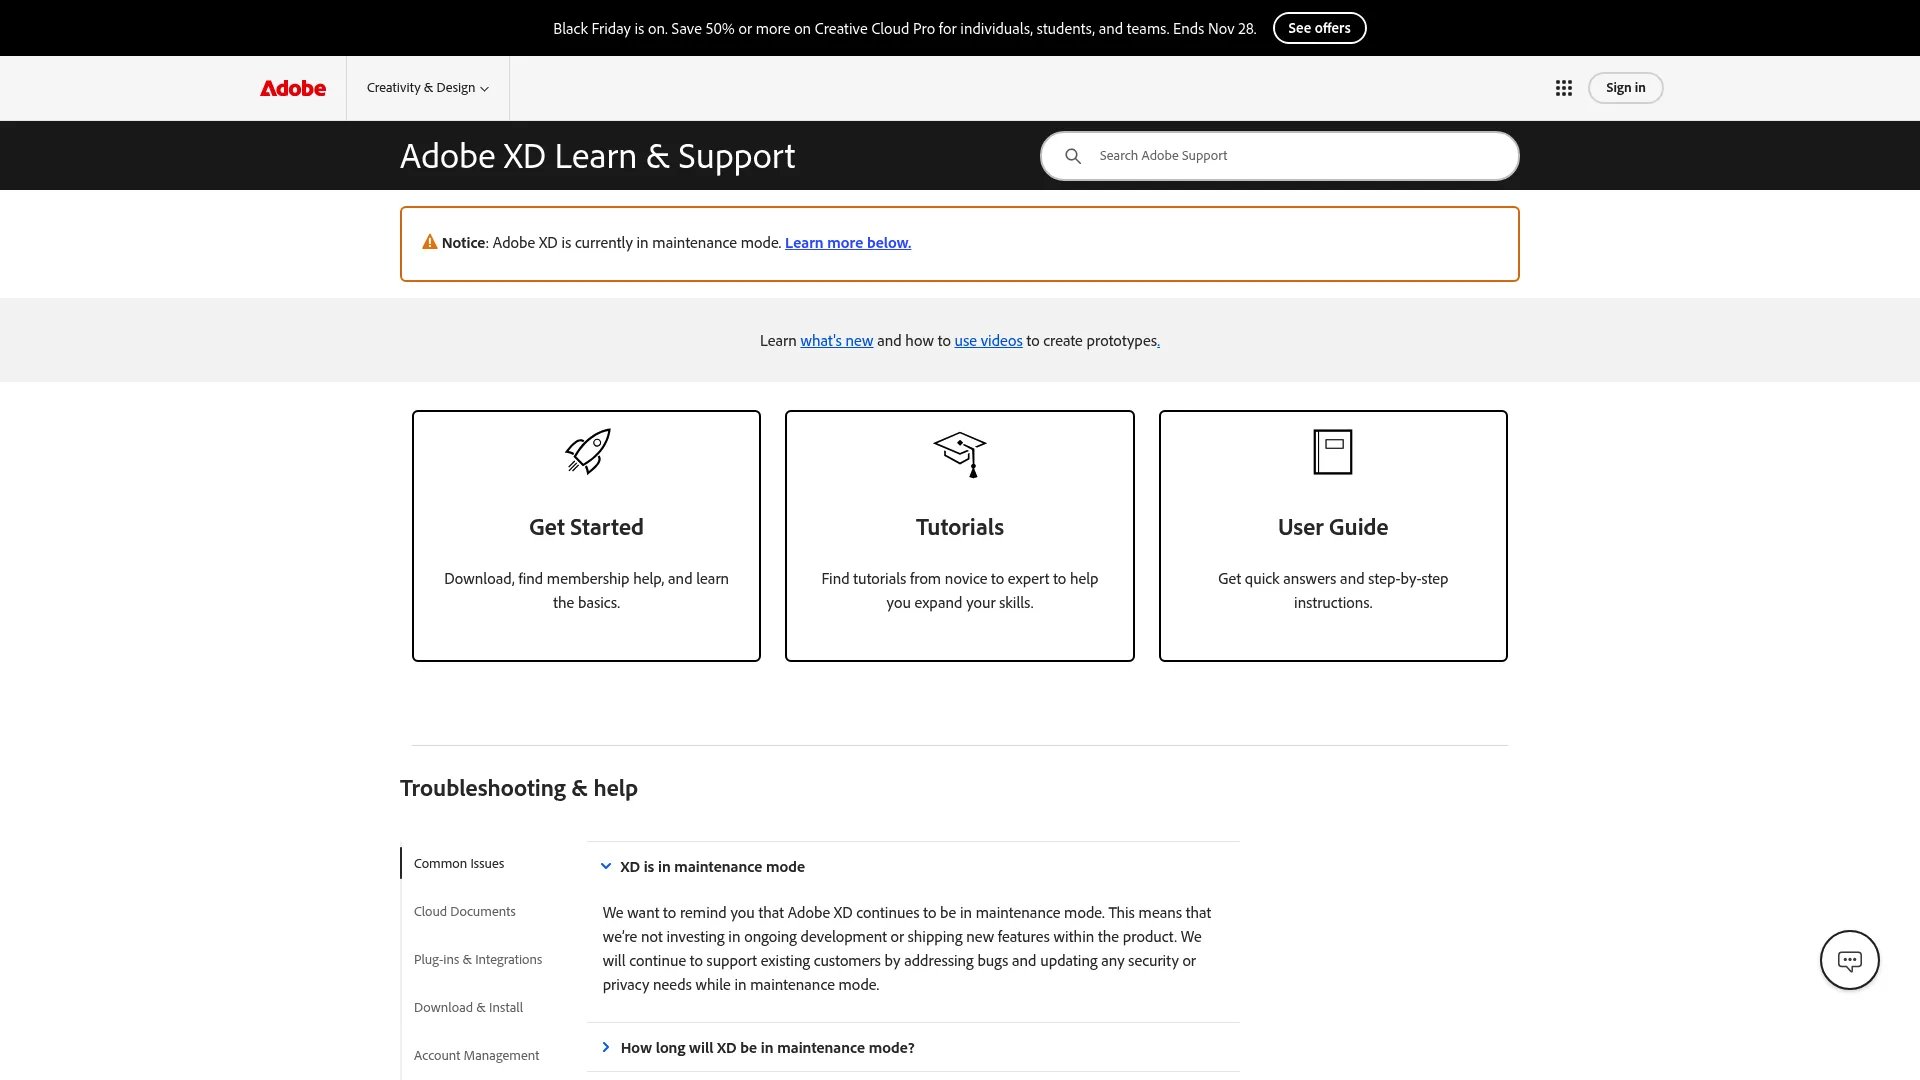Open the use videos link
Screen dimensions: 1920x1080
pos(988,340)
